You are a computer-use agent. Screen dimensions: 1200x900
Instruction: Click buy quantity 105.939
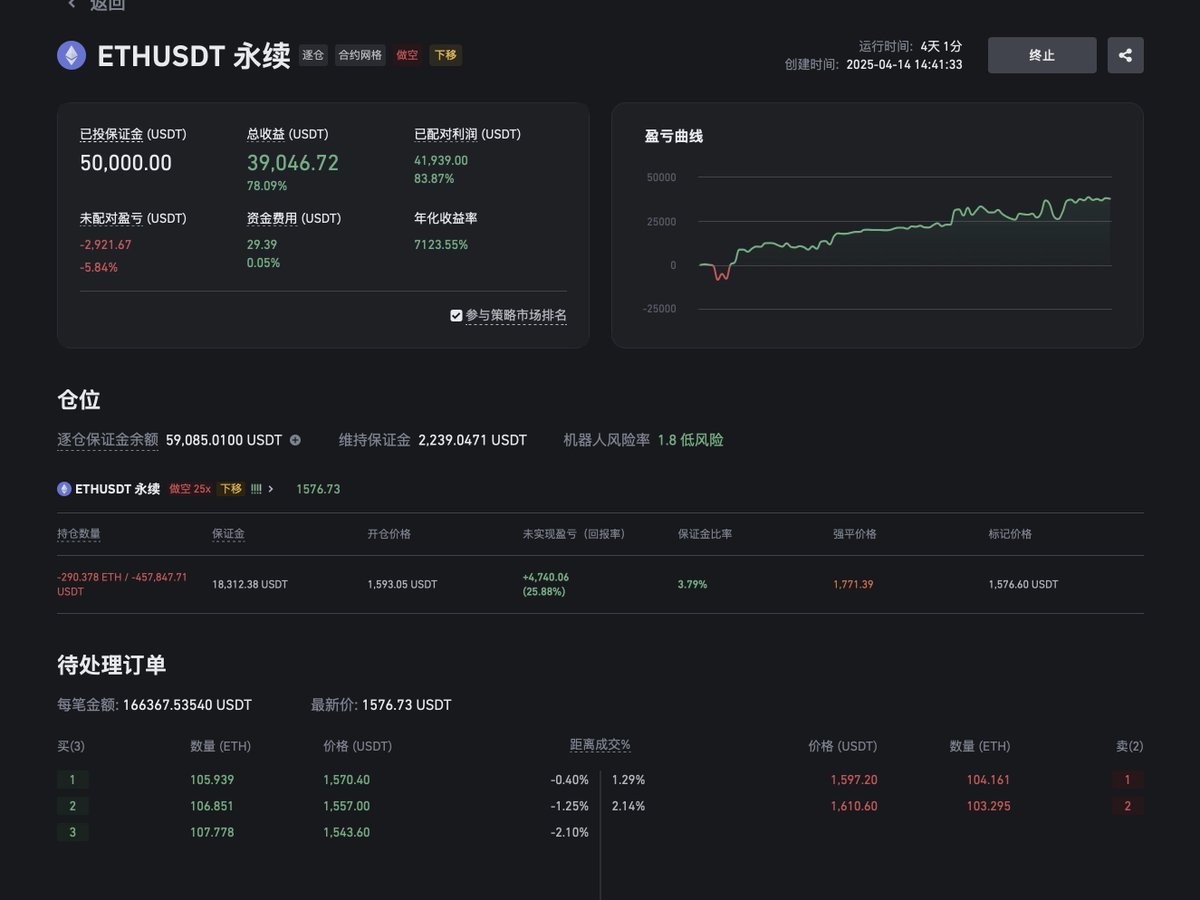(212, 780)
